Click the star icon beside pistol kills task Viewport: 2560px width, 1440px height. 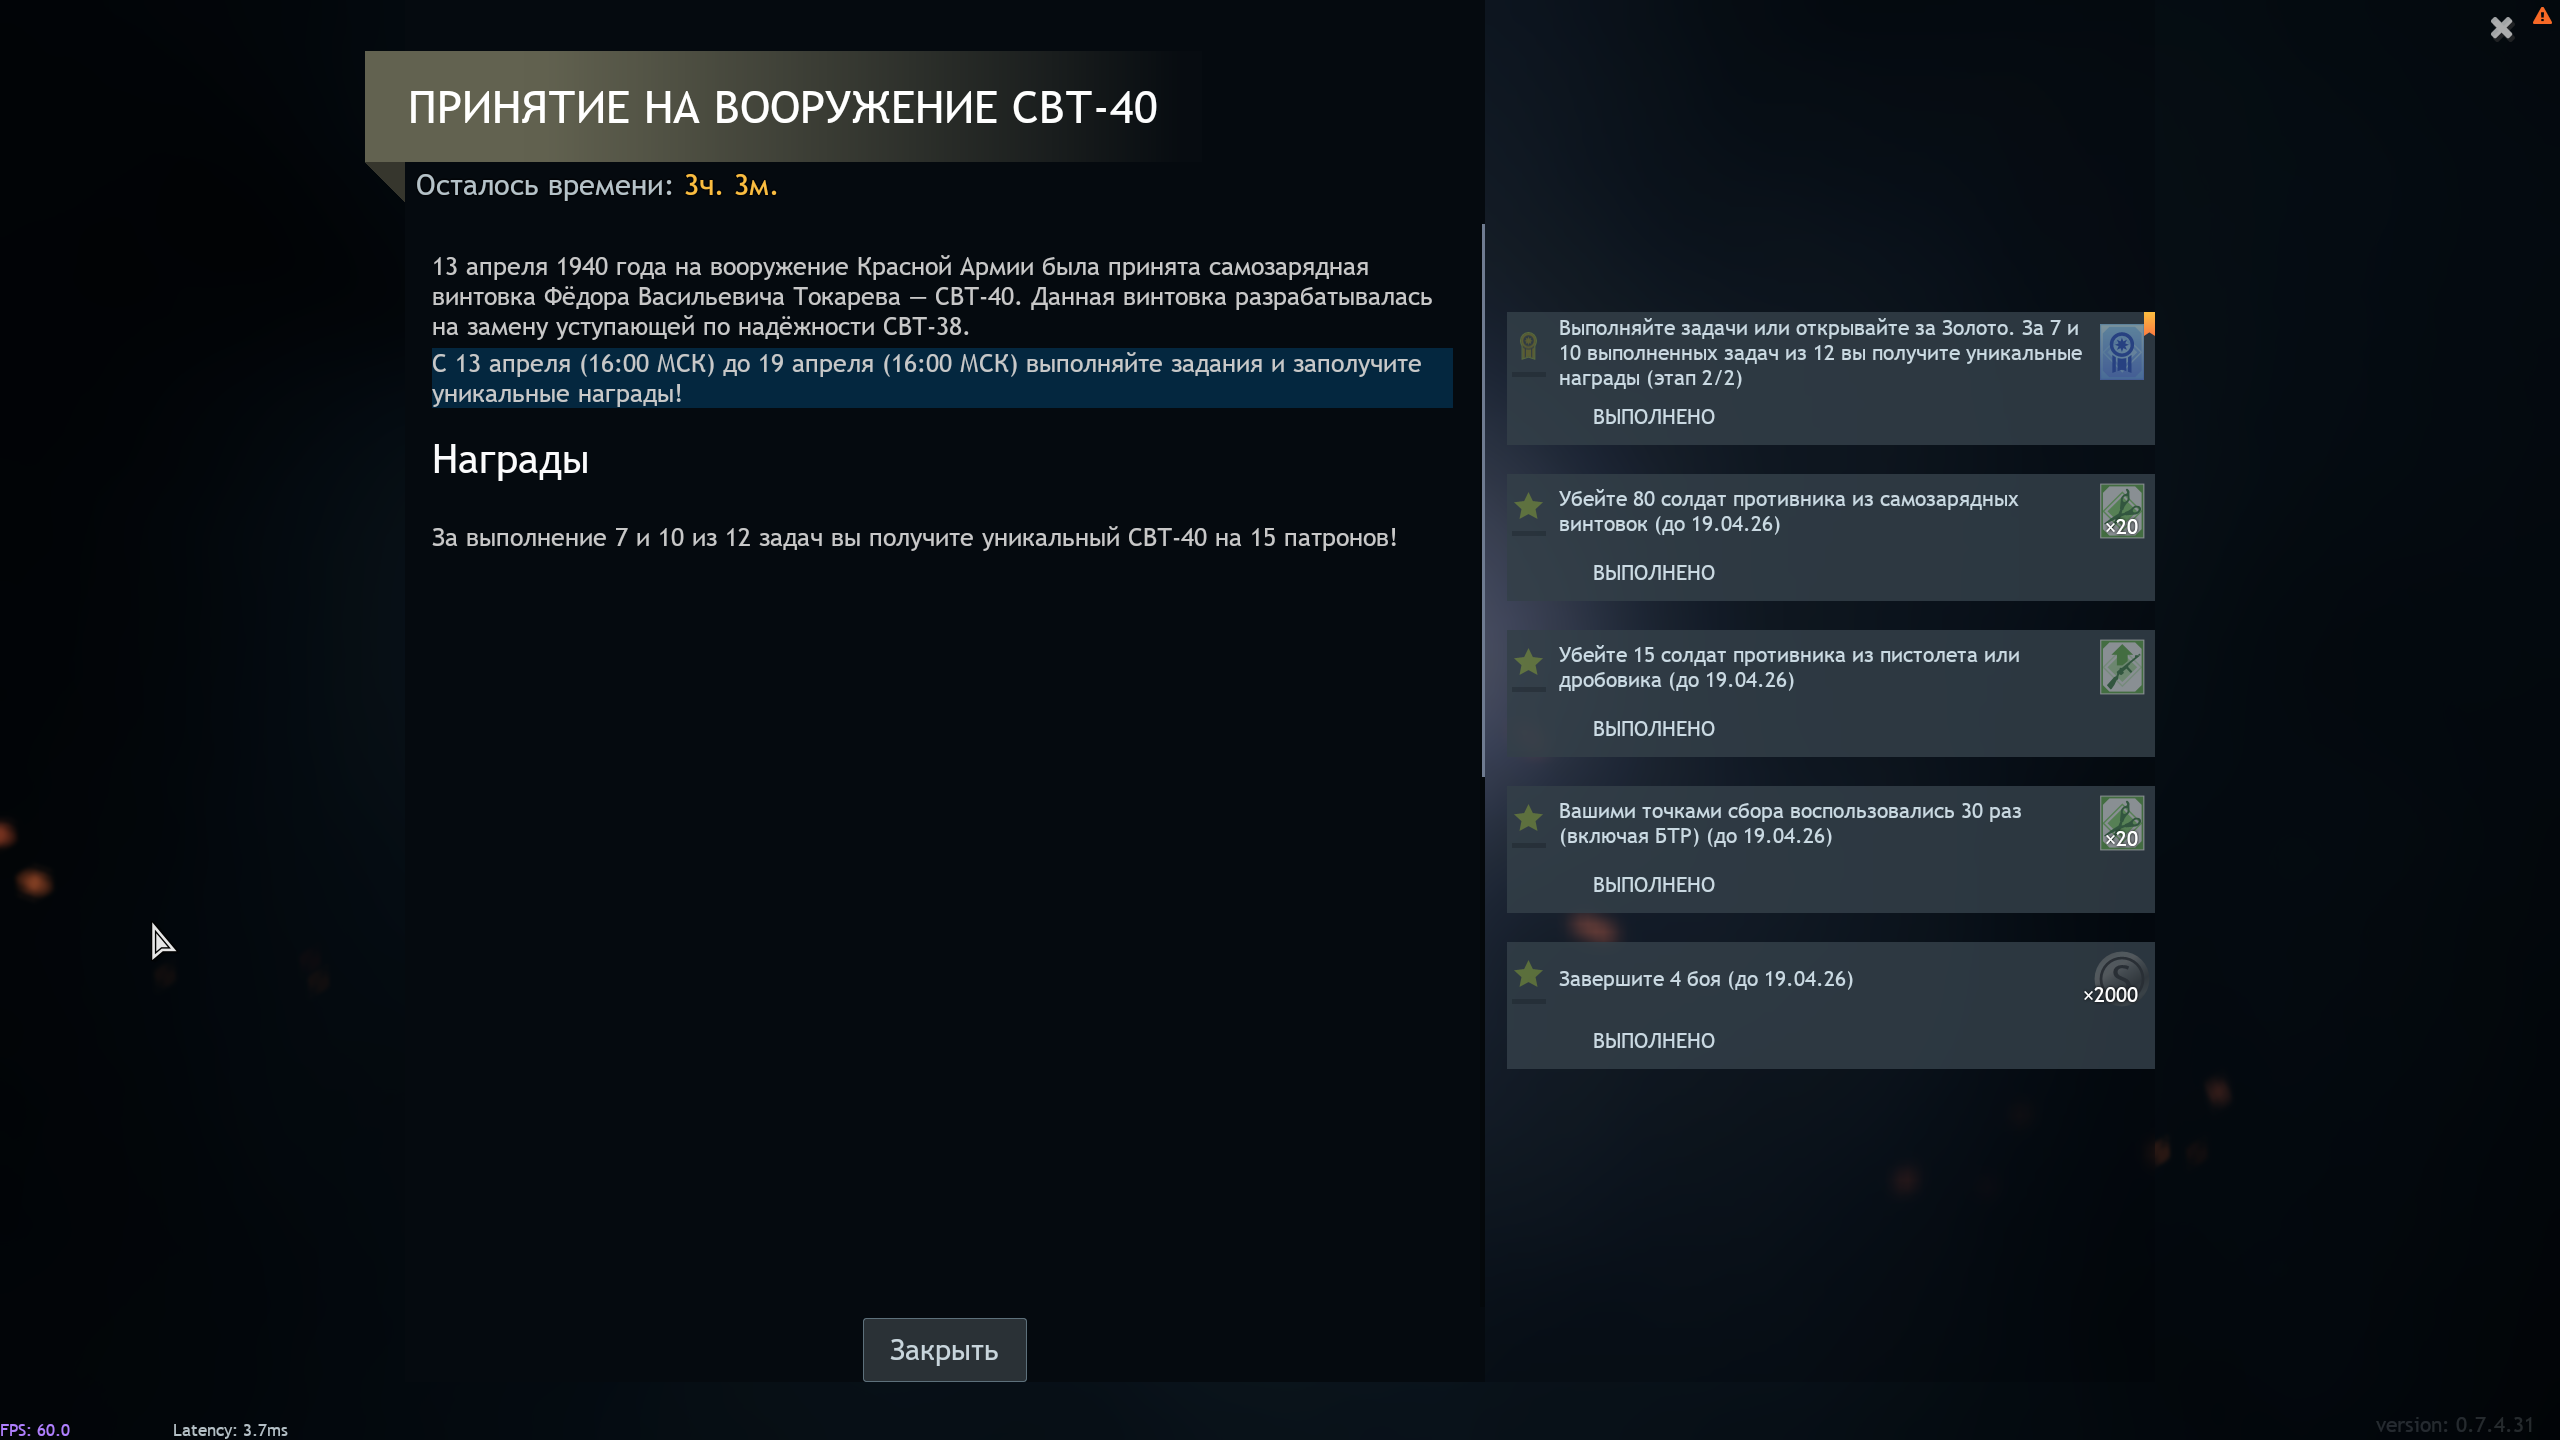1528,662
